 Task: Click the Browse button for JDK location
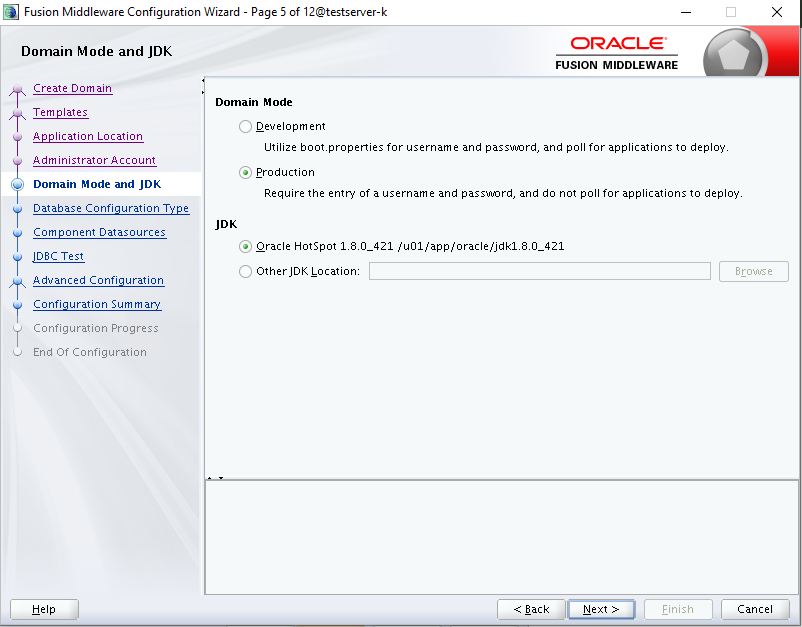(x=753, y=271)
